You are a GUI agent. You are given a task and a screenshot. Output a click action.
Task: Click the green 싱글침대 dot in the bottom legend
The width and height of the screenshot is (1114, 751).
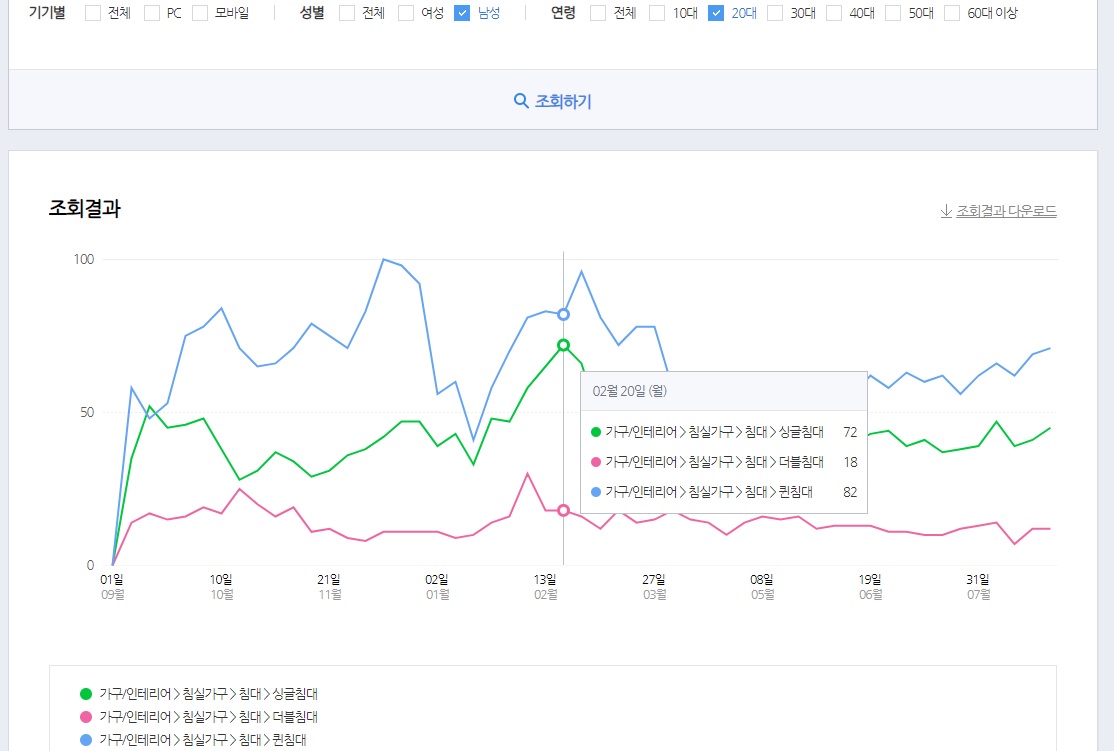(86, 694)
